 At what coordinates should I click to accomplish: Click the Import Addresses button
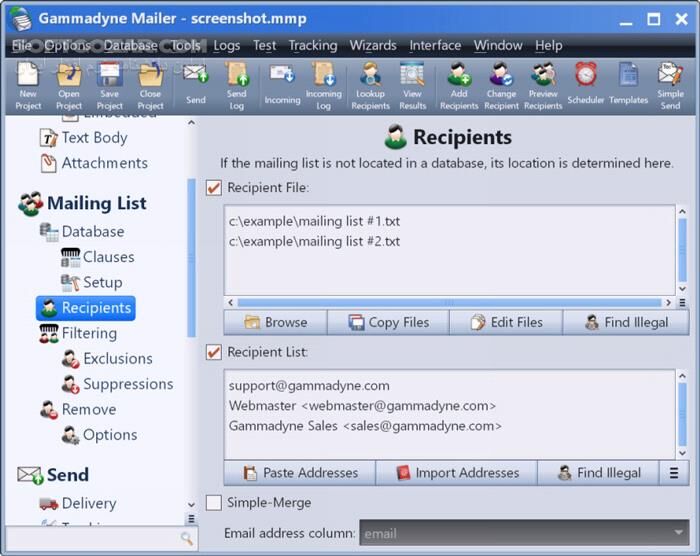click(456, 473)
